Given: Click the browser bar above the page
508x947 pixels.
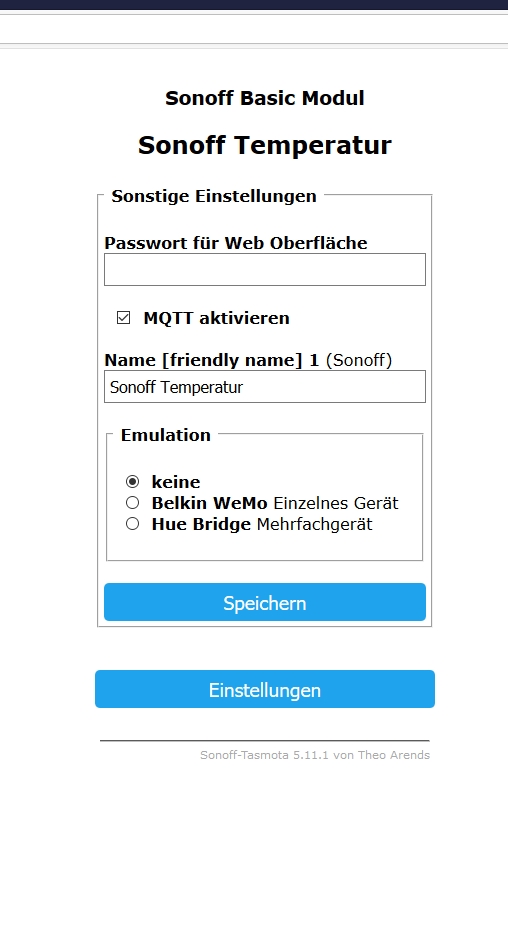Looking at the screenshot, I should pos(254,29).
